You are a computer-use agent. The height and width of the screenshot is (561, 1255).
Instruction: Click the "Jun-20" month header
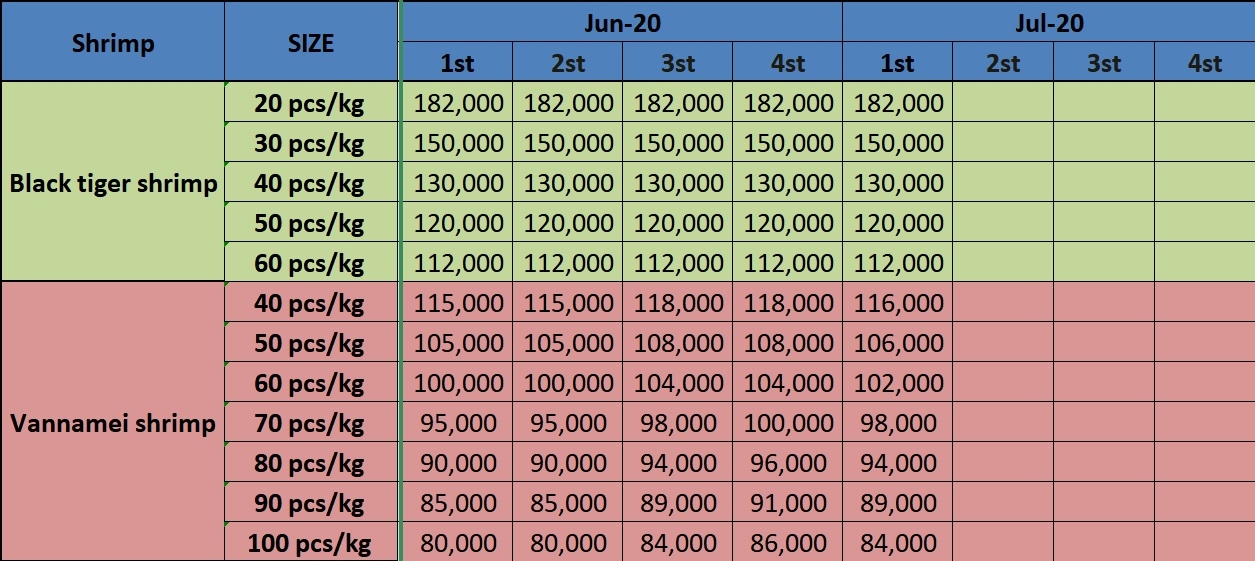(621, 23)
